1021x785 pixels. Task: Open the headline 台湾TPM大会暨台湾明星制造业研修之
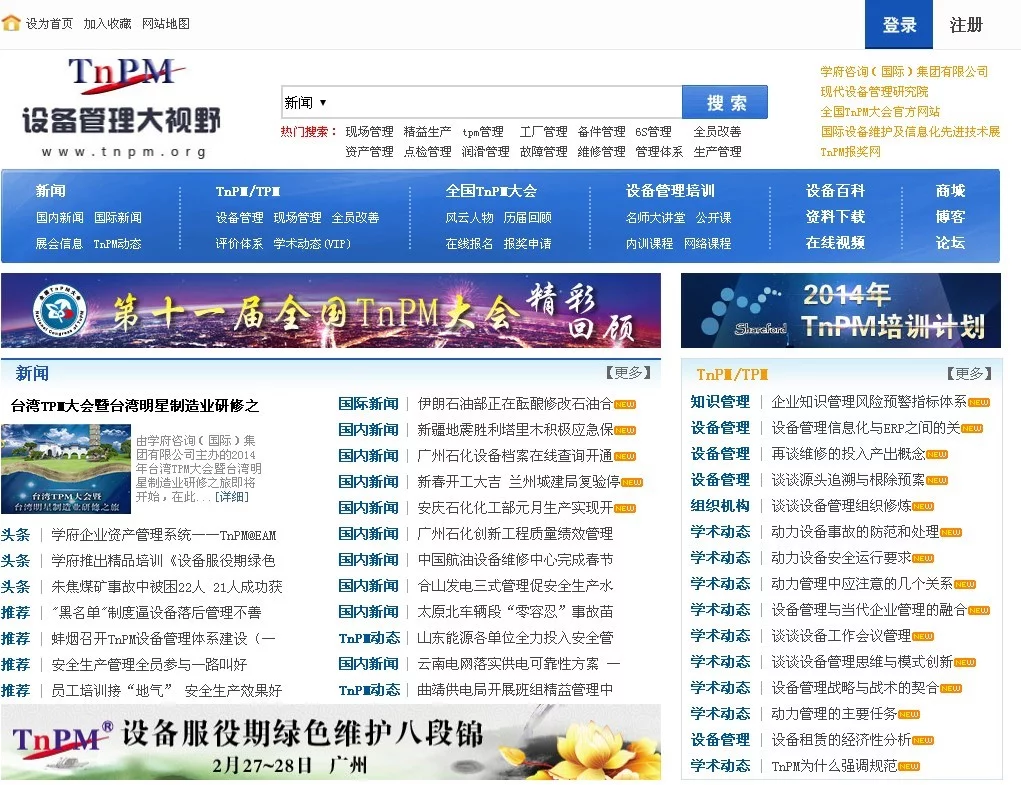click(135, 406)
